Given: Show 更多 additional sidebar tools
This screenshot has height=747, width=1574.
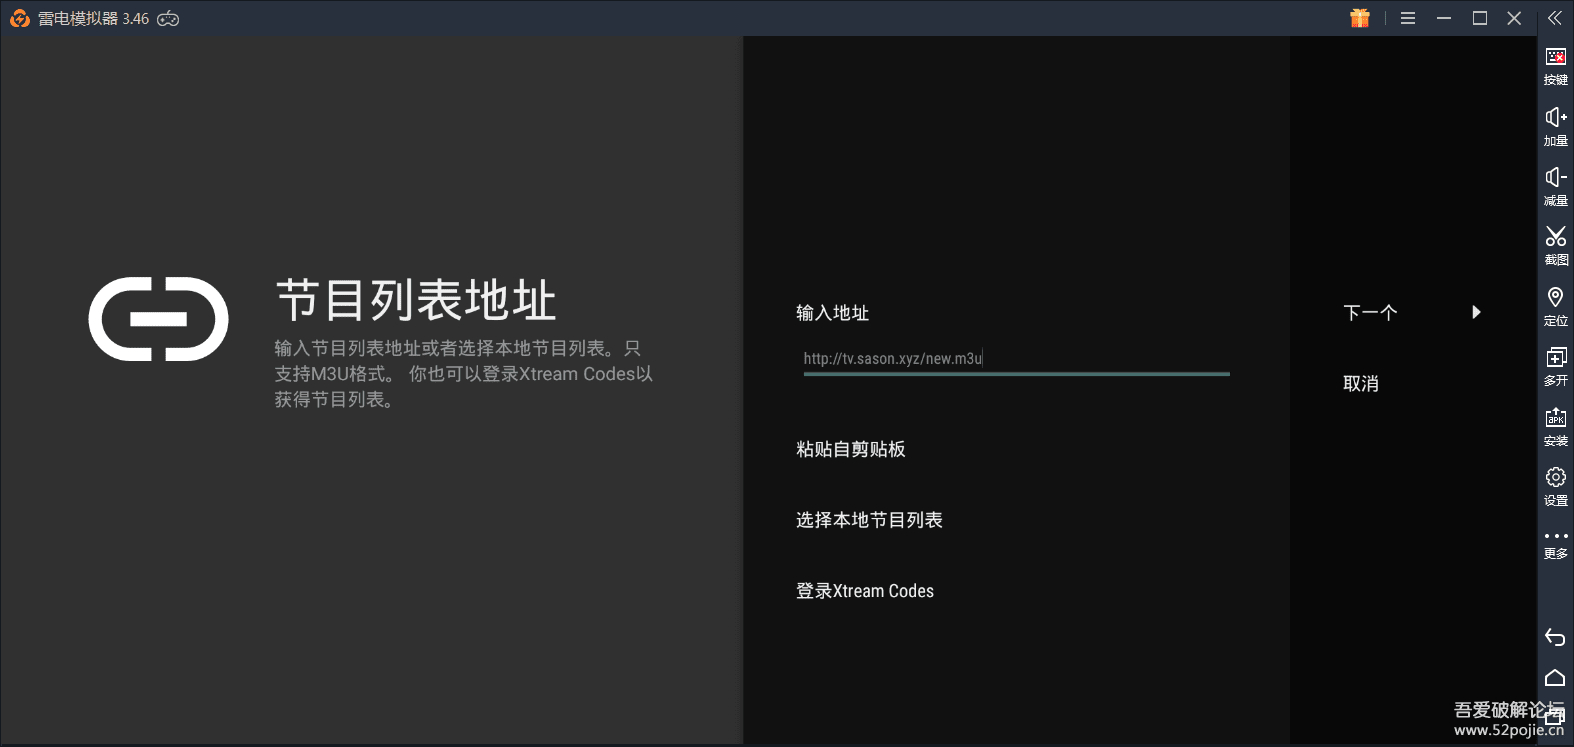Looking at the screenshot, I should coord(1555,544).
